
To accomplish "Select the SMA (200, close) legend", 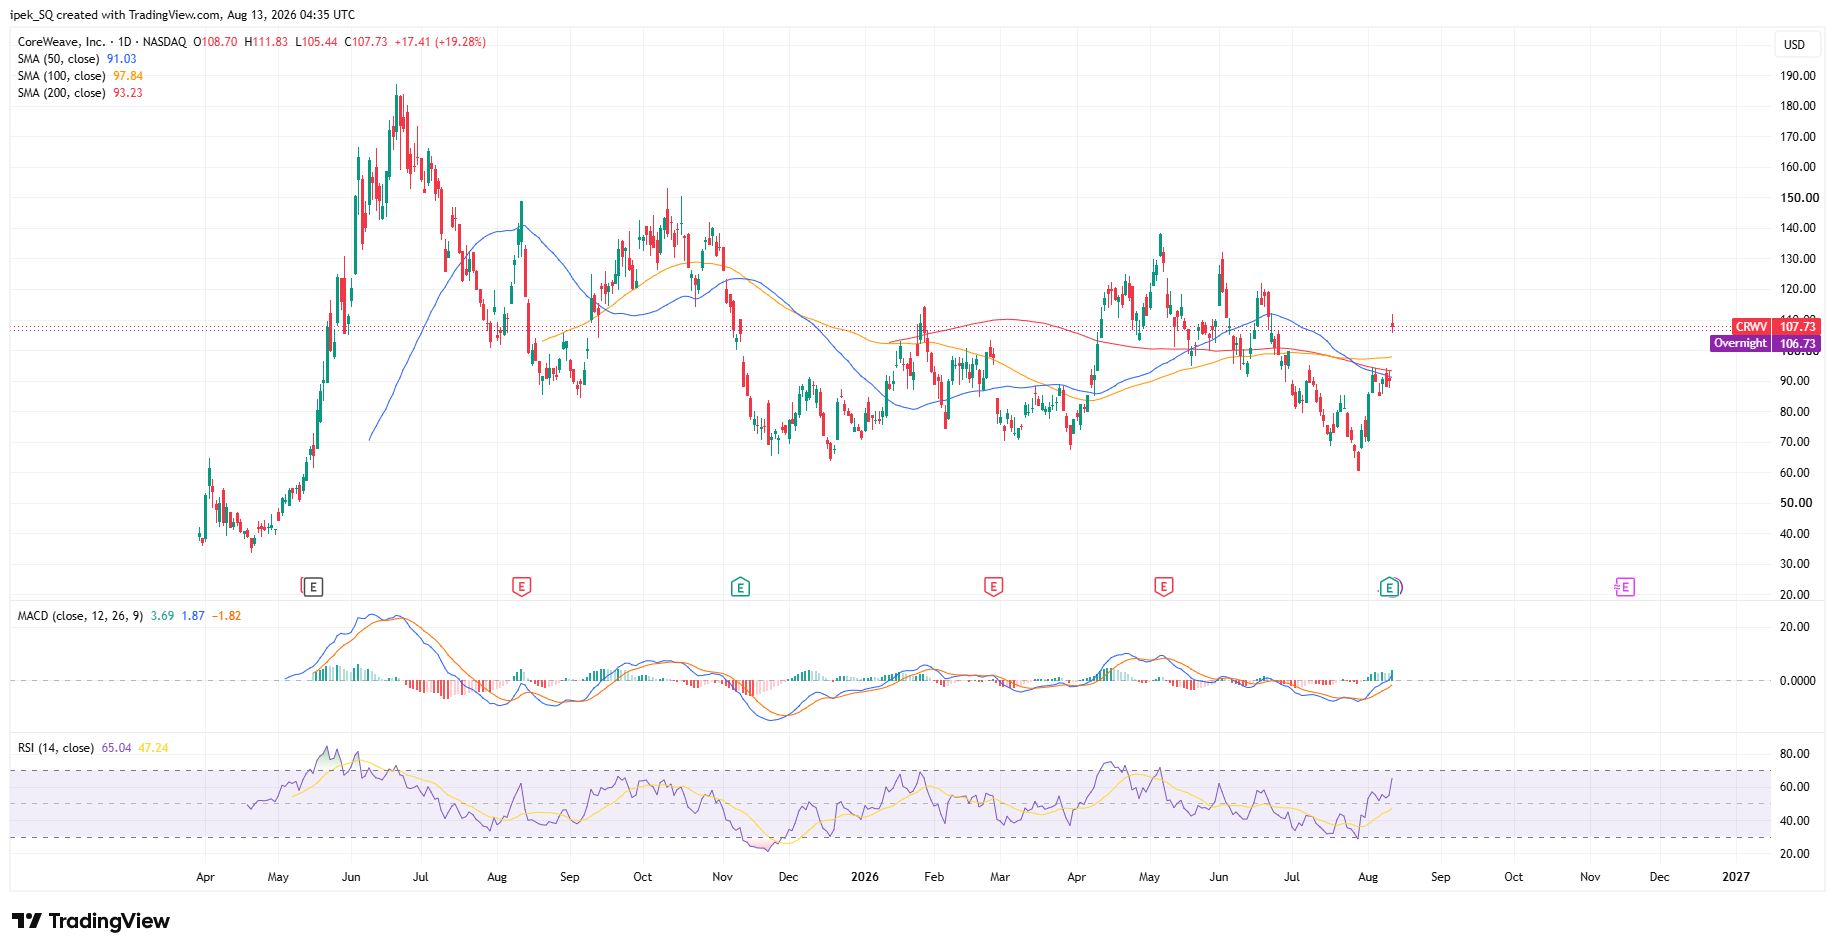I will (x=61, y=93).
